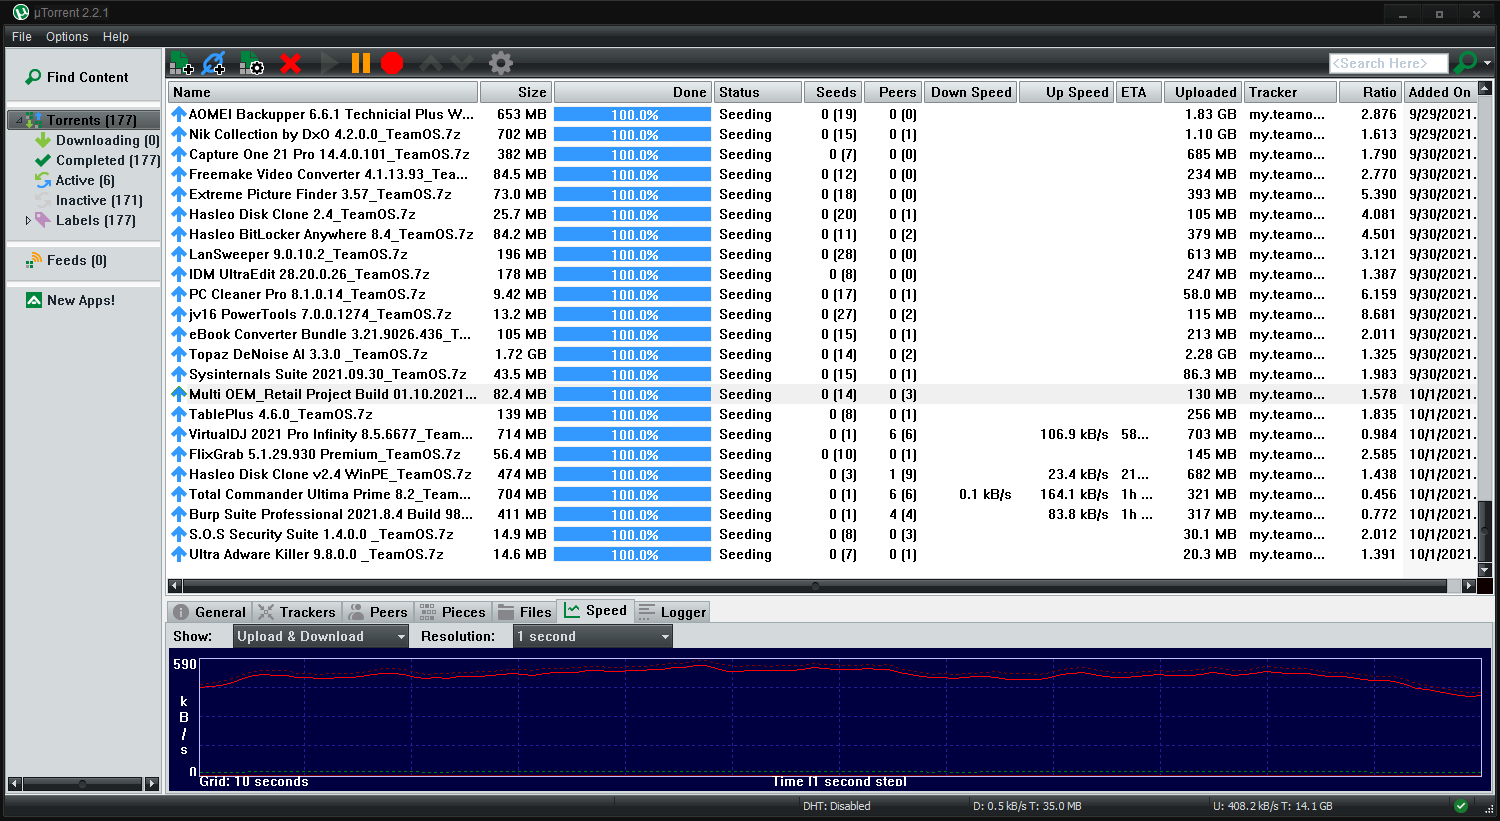The height and width of the screenshot is (821, 1500).
Task: Click sidebar horizontal scroll left arrow
Action: 14,784
